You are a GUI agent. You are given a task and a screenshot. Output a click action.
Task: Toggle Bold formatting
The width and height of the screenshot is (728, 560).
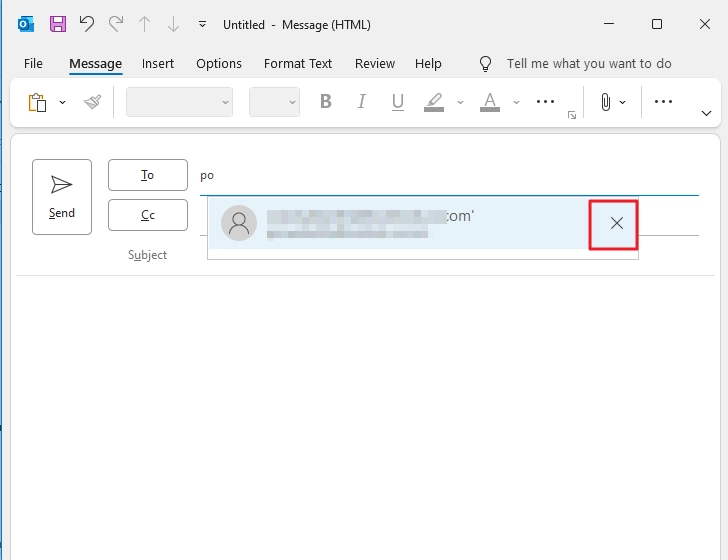point(326,101)
